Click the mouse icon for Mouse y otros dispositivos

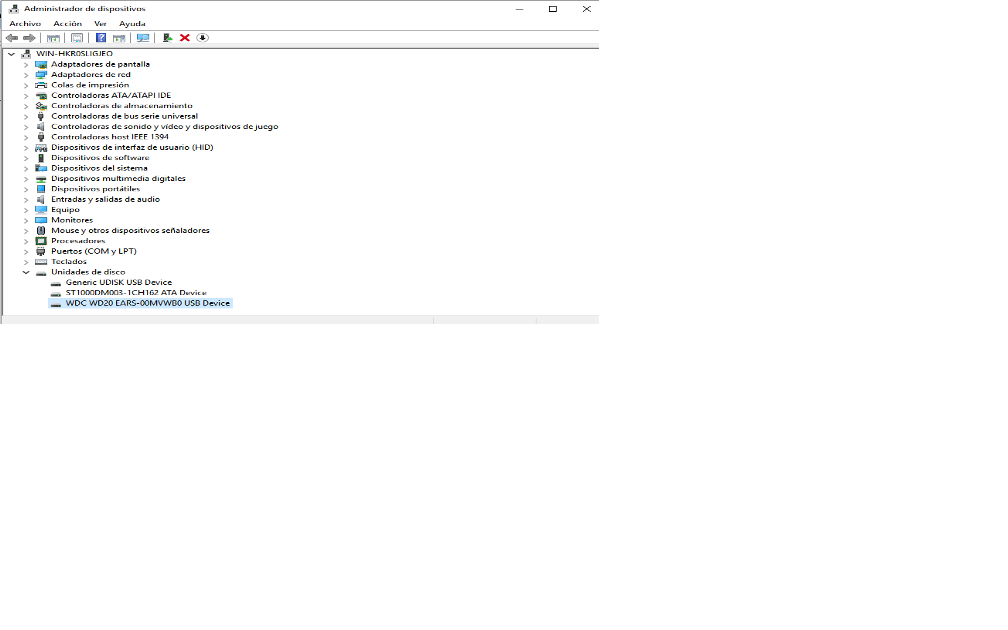pyautogui.click(x=41, y=230)
